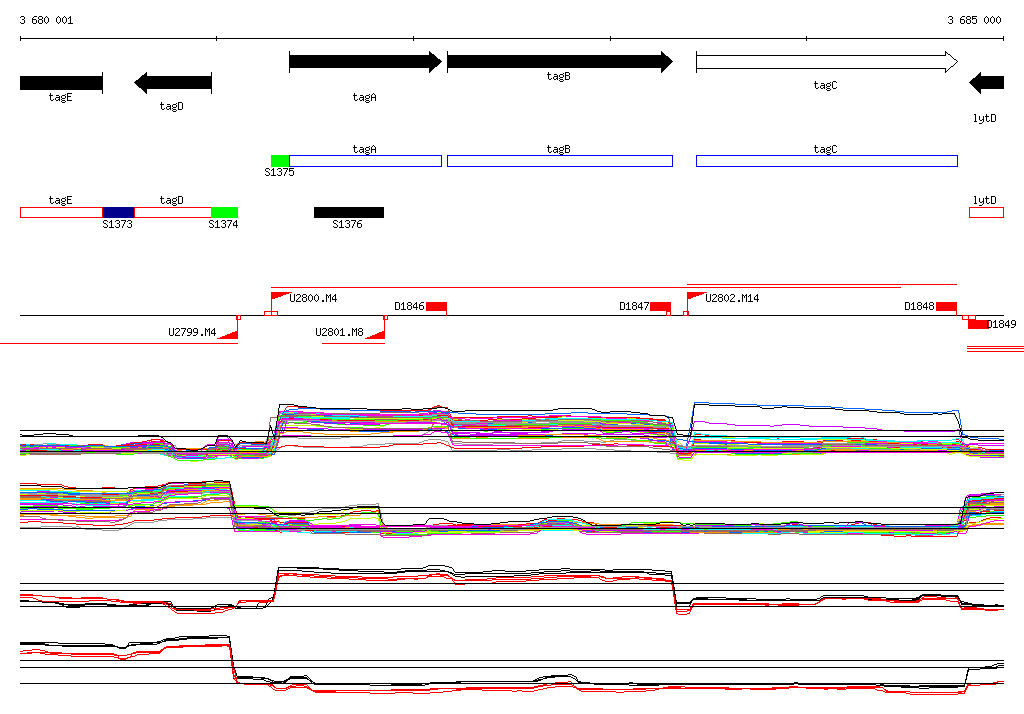Select the black S1376 segment bar
The height and width of the screenshot is (714, 1024).
pos(349,212)
